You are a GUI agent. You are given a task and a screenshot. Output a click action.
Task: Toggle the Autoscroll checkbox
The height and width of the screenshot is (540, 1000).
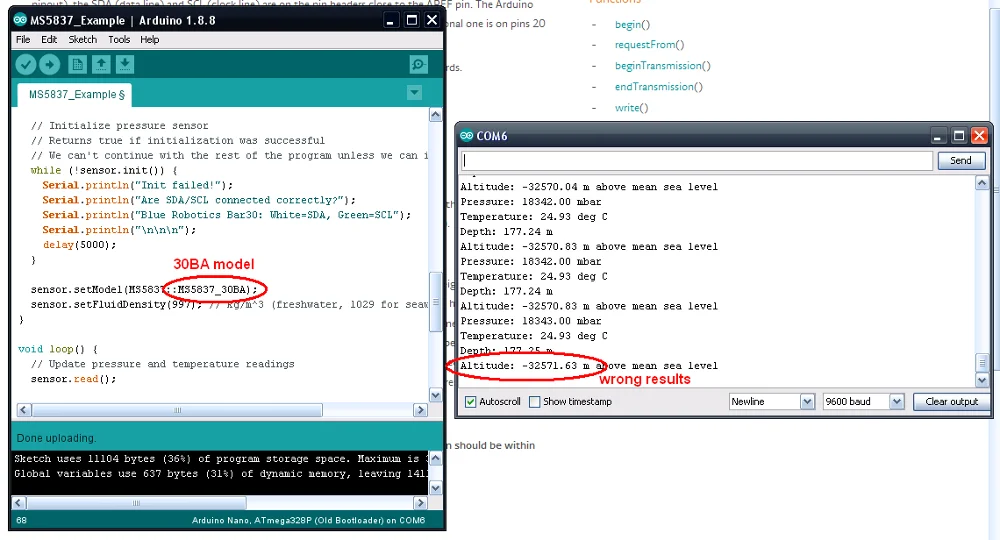[471, 402]
